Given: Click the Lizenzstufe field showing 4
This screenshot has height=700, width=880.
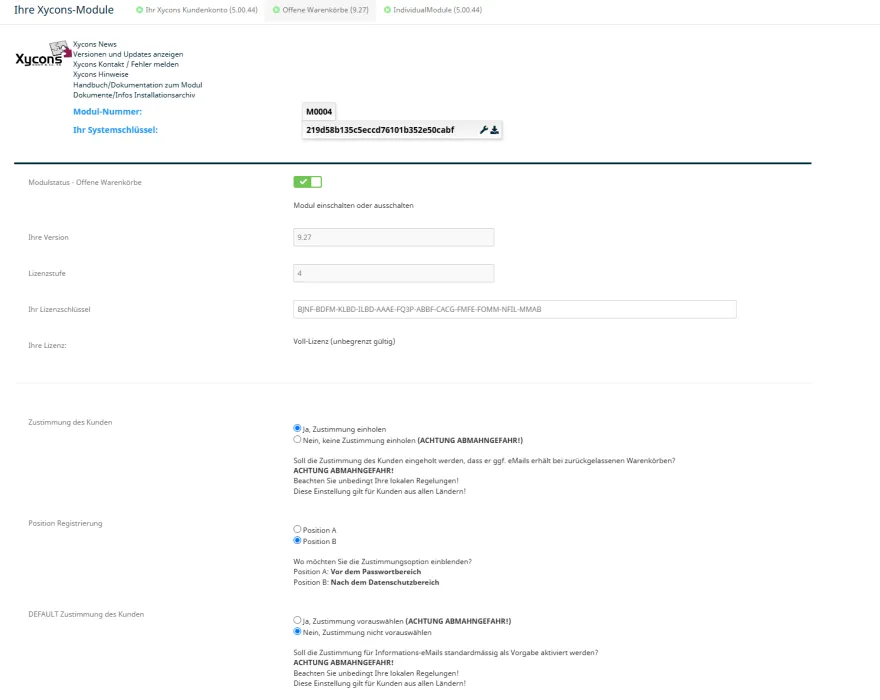Looking at the screenshot, I should coord(393,273).
